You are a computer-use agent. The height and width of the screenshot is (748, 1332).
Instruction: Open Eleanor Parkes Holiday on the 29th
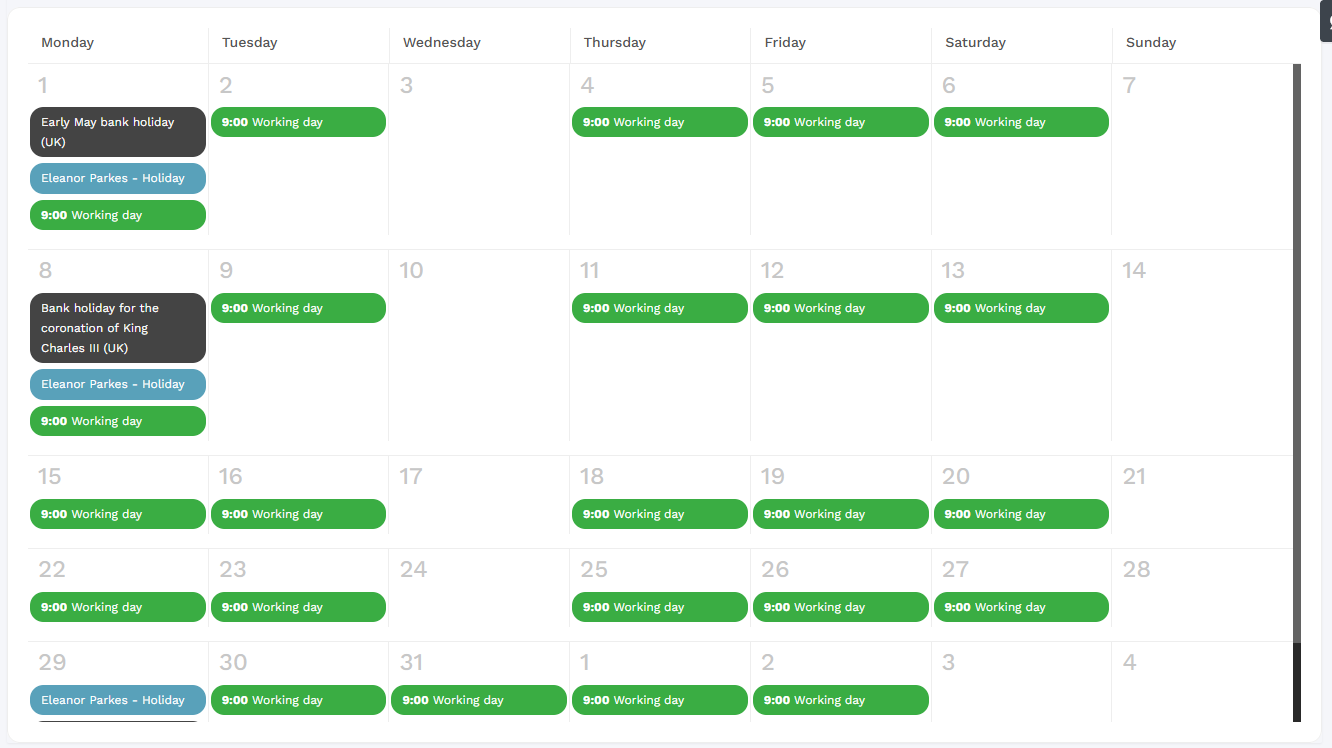118,700
